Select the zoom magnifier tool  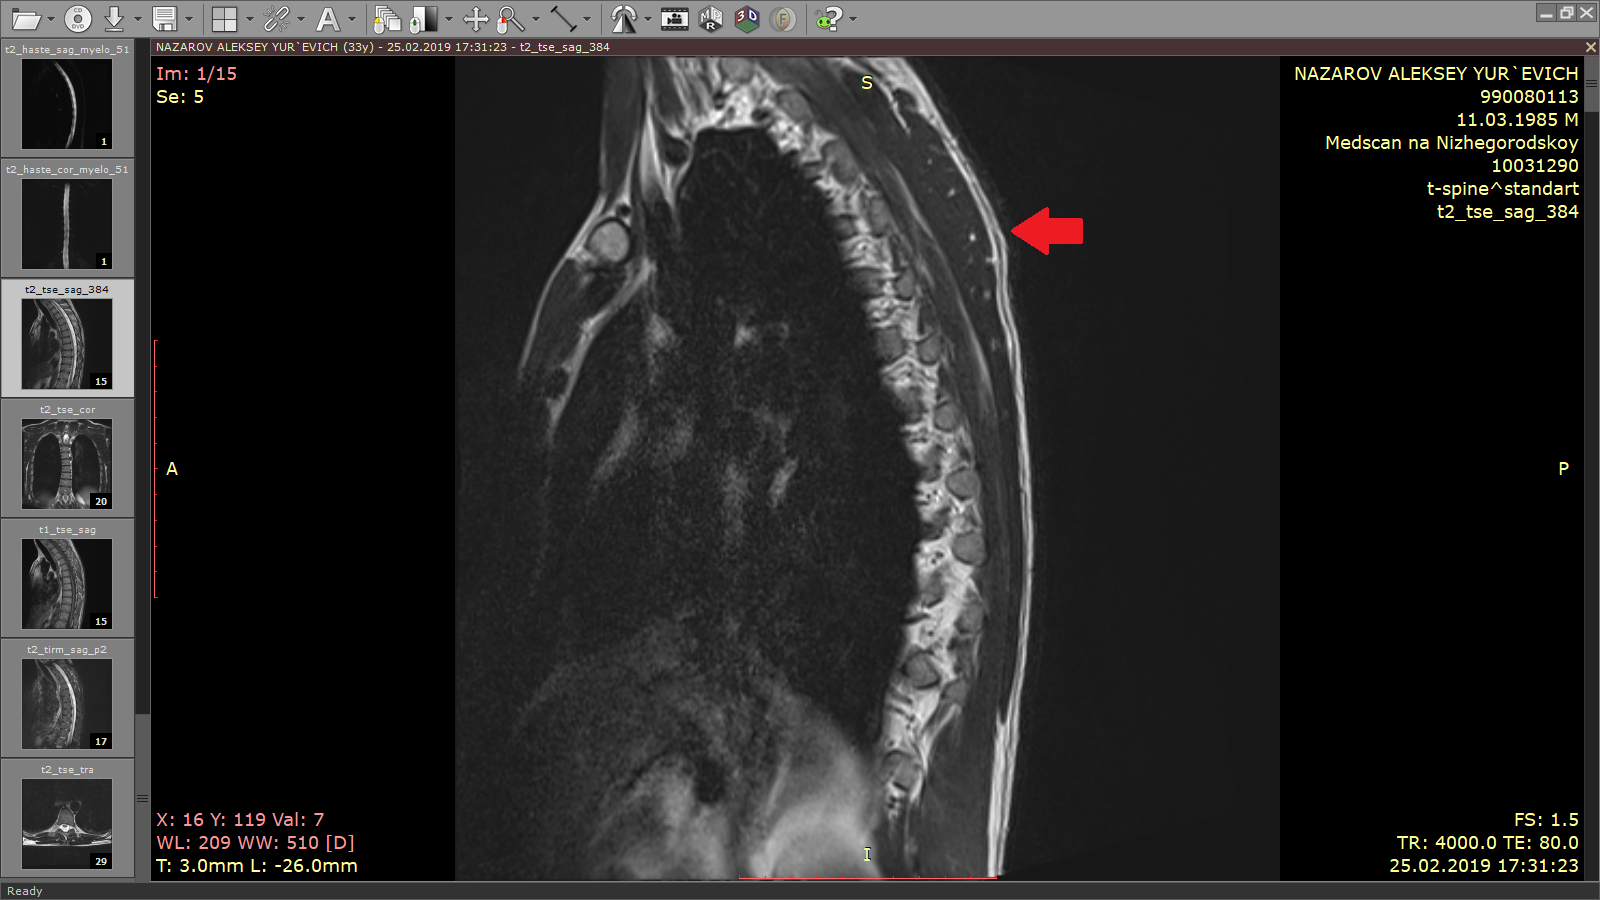point(511,18)
